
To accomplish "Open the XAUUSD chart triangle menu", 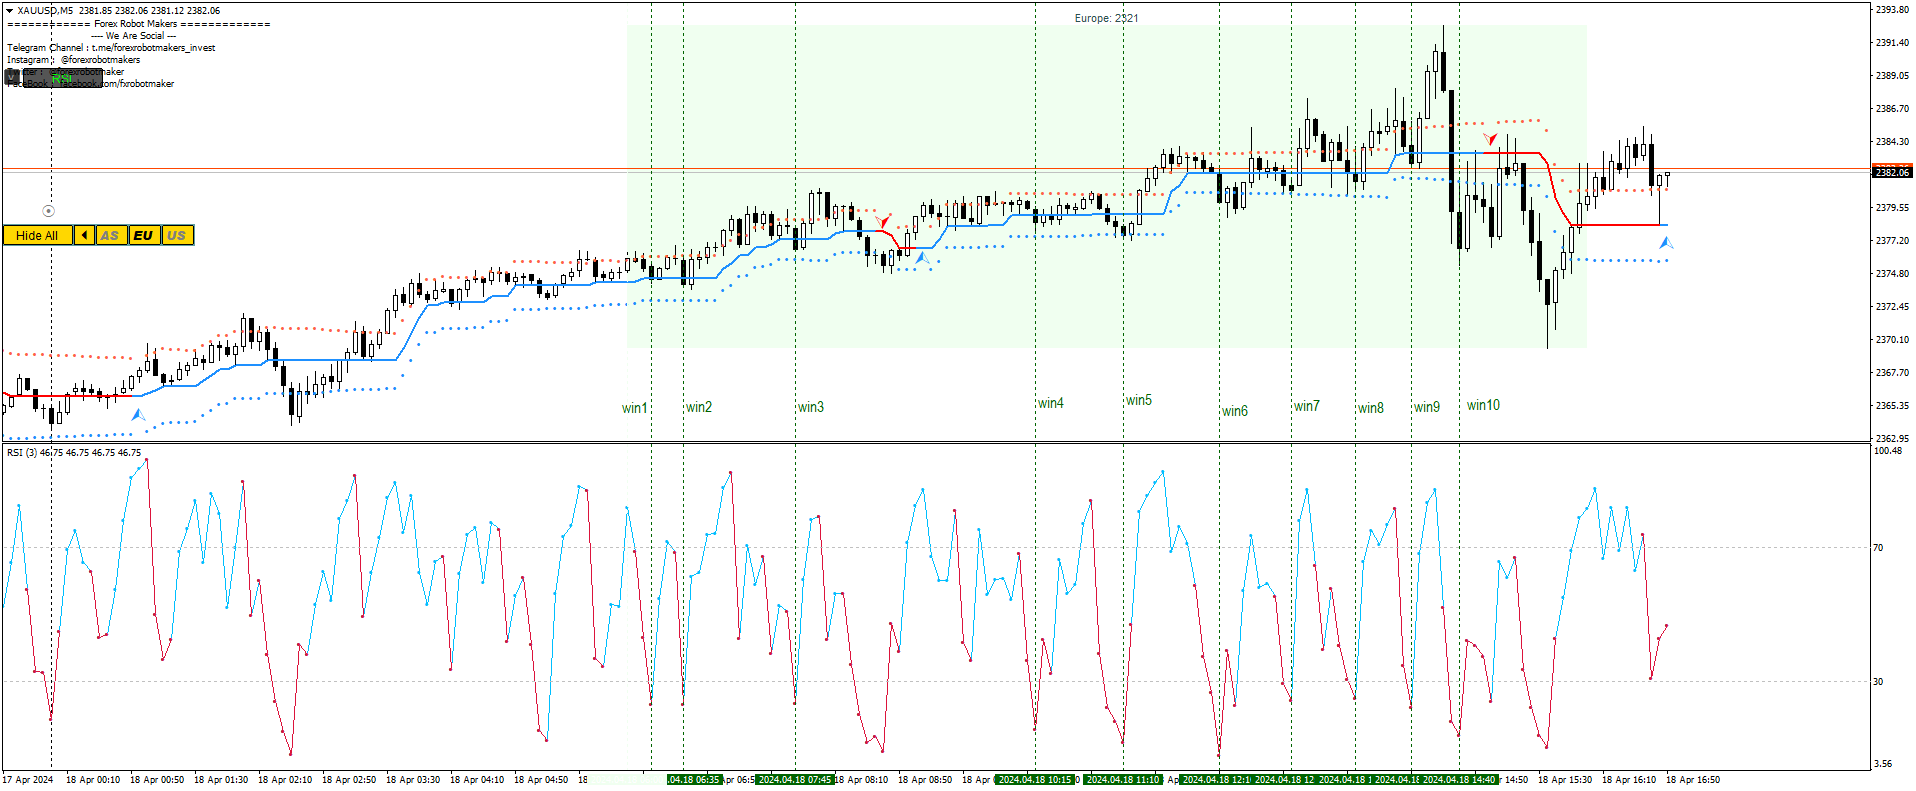I will (x=9, y=11).
